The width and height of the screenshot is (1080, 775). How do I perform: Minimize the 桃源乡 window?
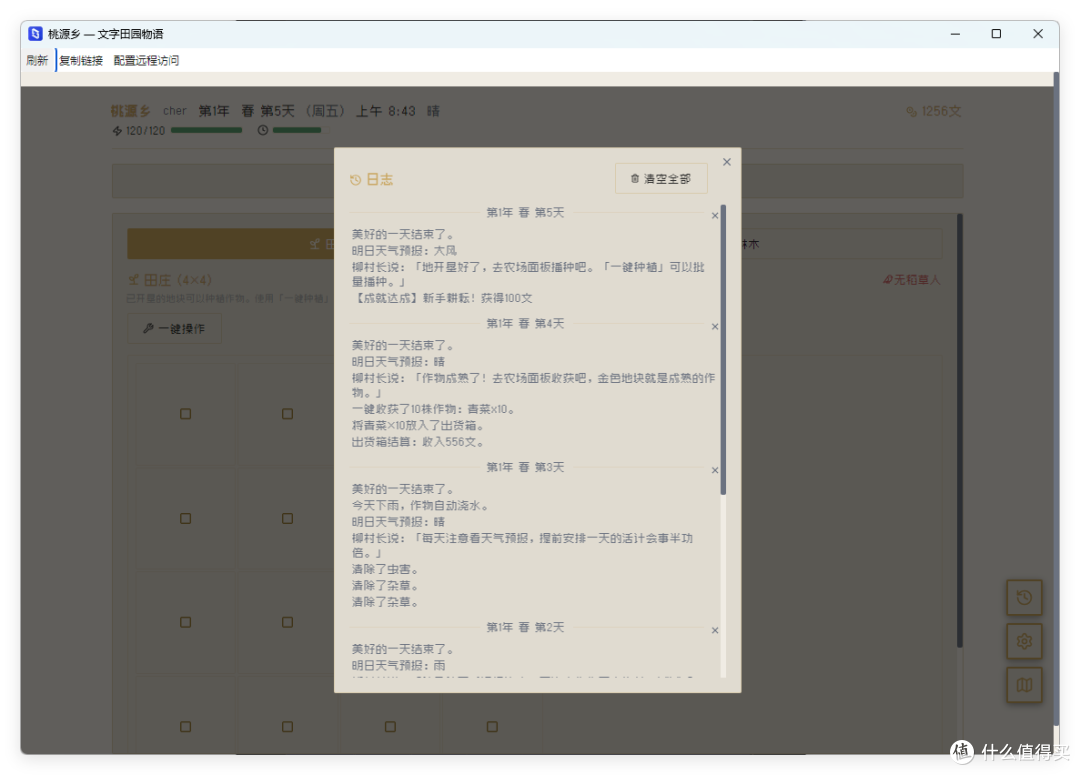pyautogui.click(x=955, y=34)
